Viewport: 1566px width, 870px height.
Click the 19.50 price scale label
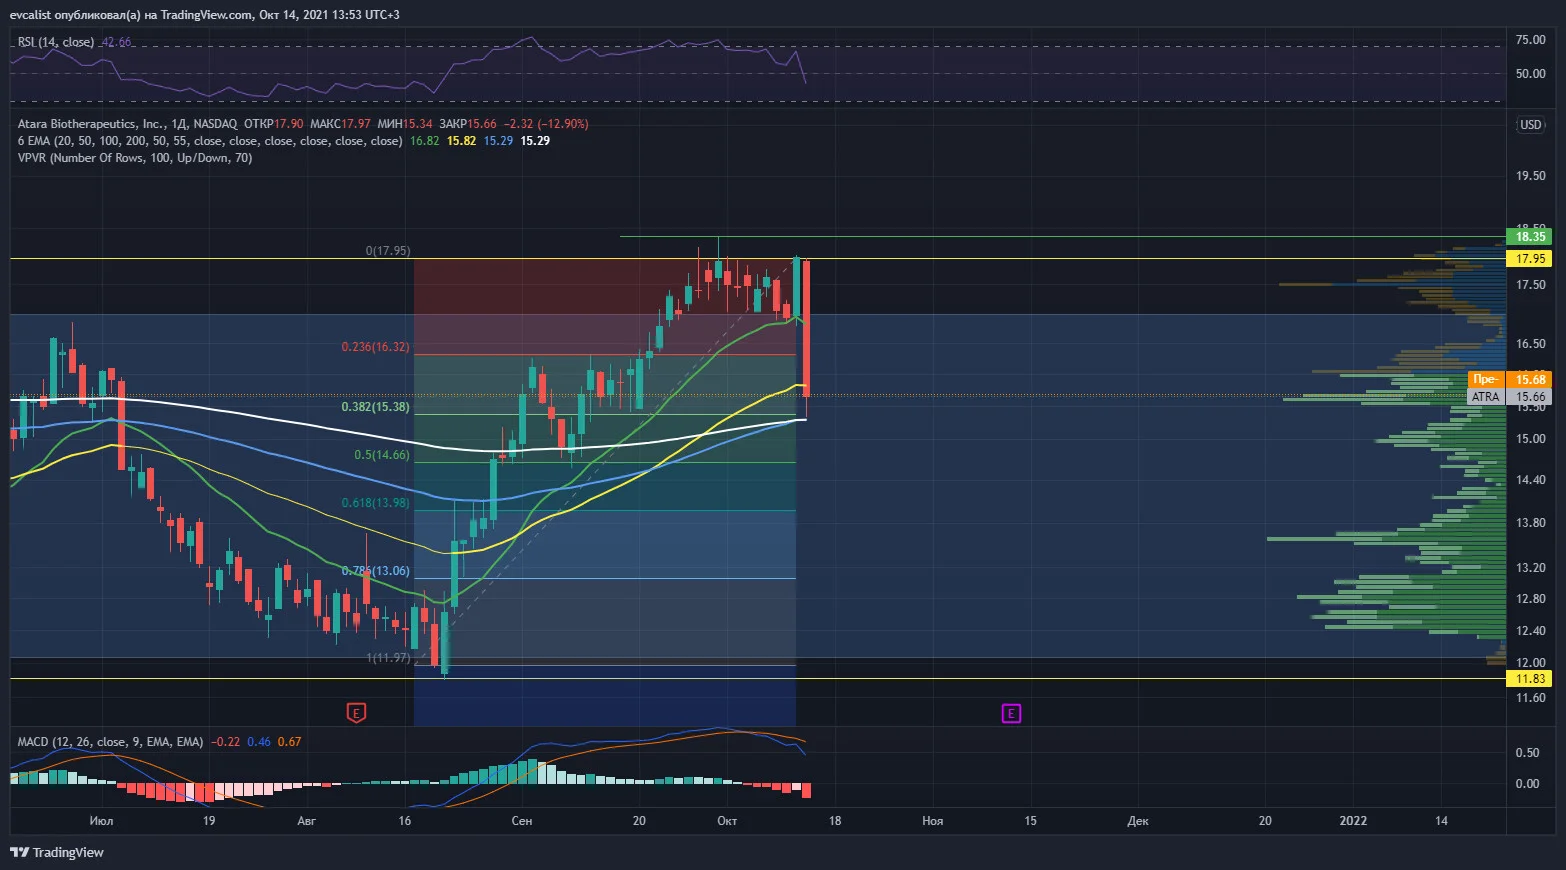click(1530, 176)
